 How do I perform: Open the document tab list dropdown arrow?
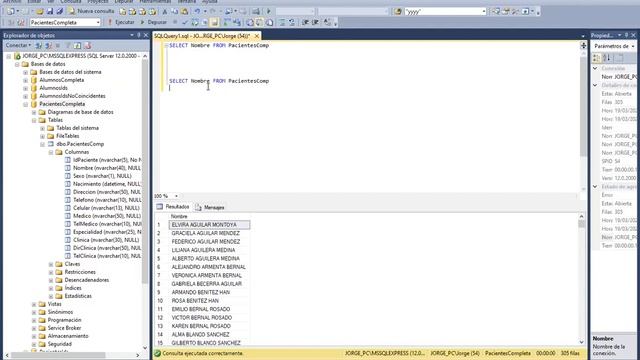[583, 36]
